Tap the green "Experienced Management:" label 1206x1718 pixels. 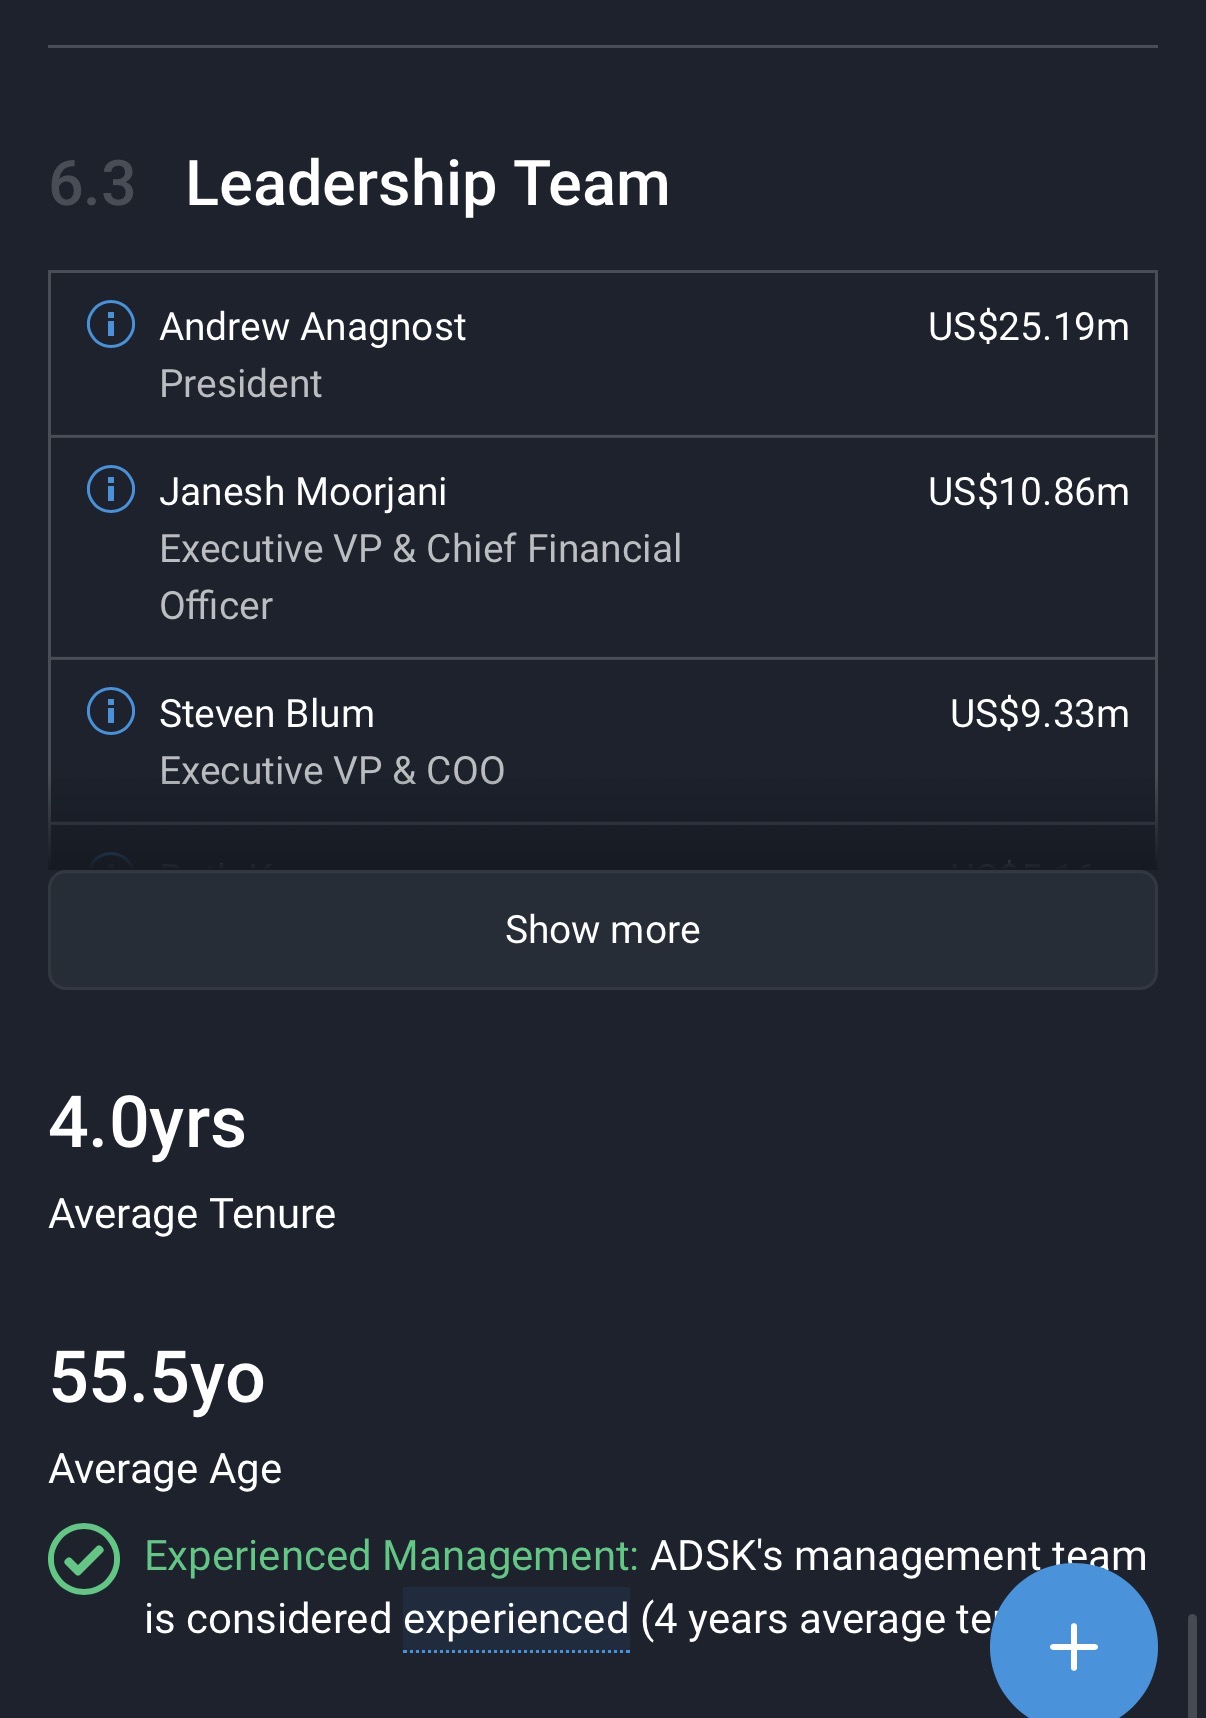point(391,1556)
